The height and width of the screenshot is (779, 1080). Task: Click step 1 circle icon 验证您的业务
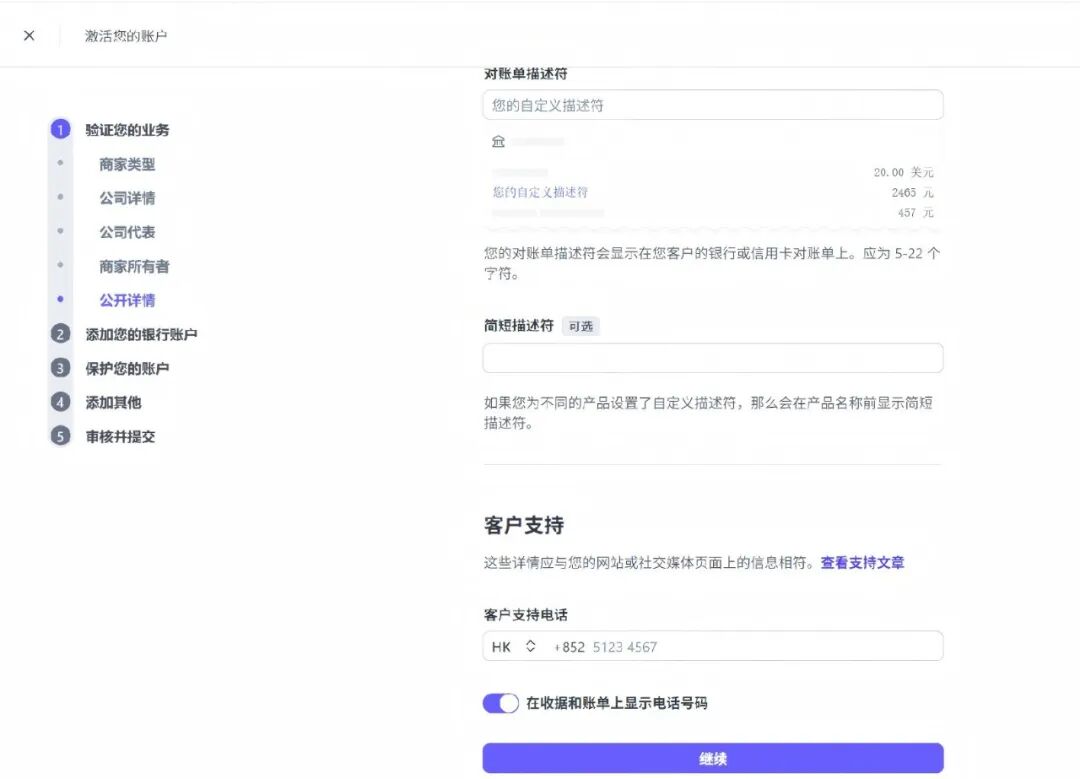point(61,129)
